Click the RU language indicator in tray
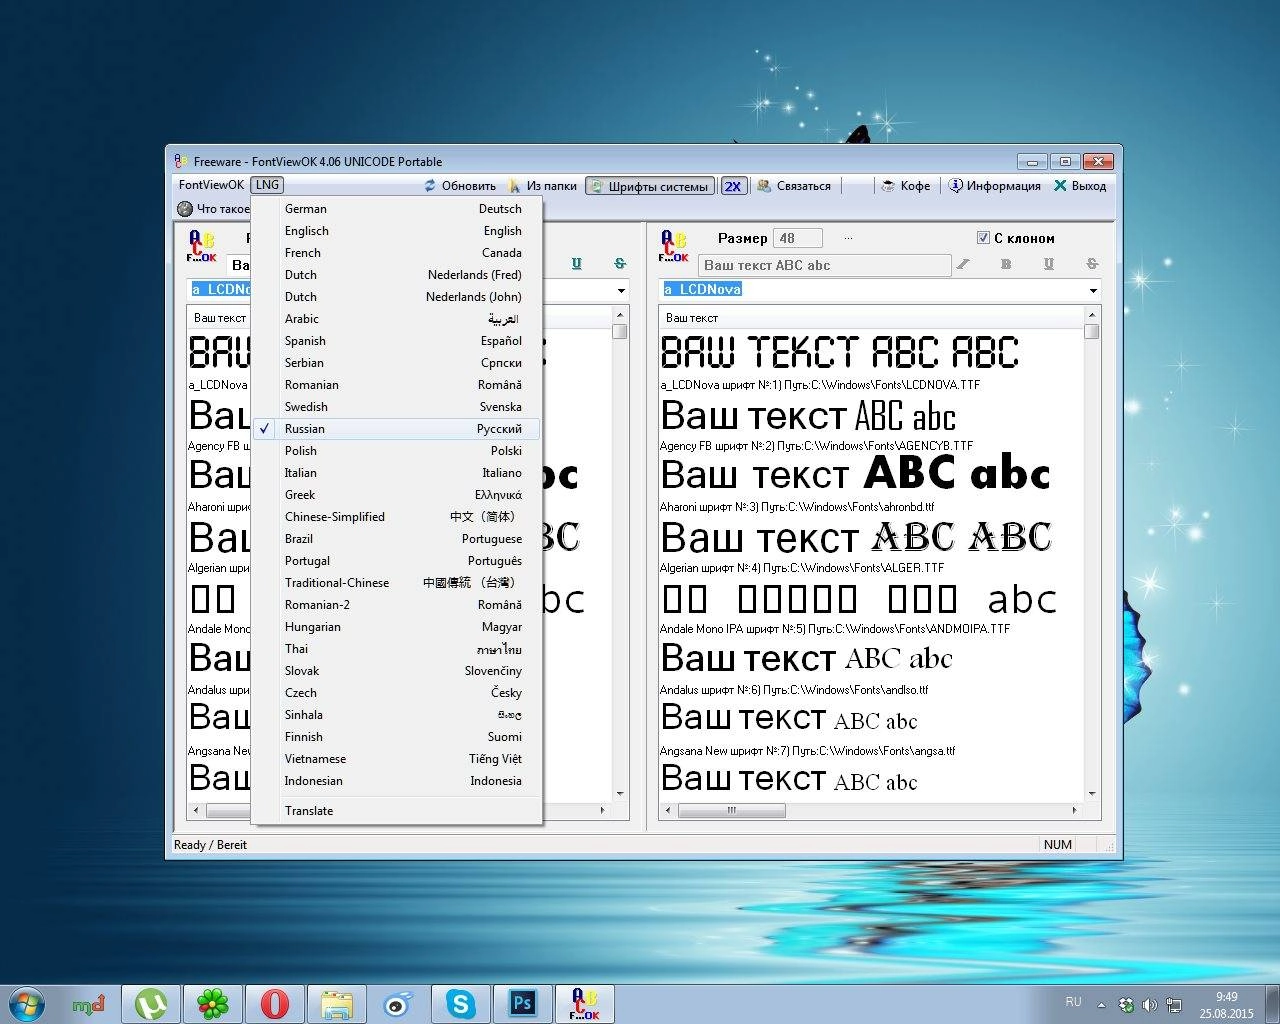This screenshot has width=1280, height=1024. [x=1073, y=1001]
